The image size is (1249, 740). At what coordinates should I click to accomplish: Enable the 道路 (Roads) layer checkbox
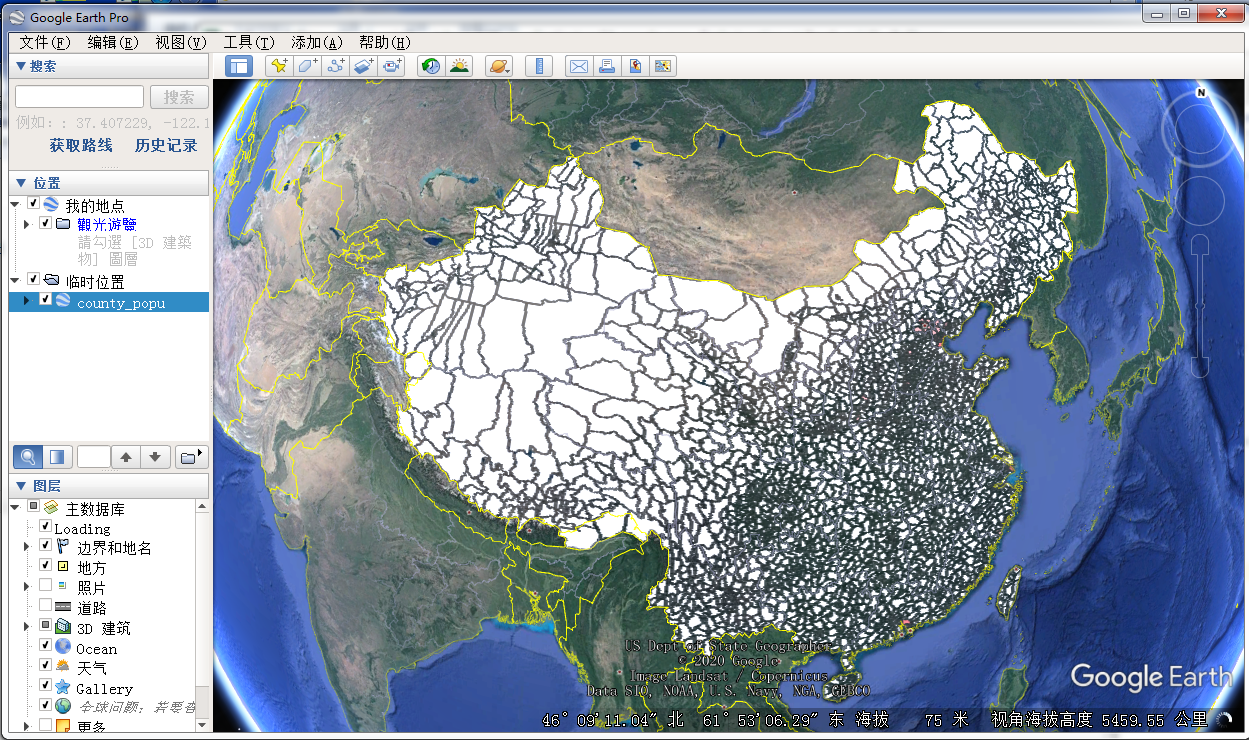[x=45, y=606]
